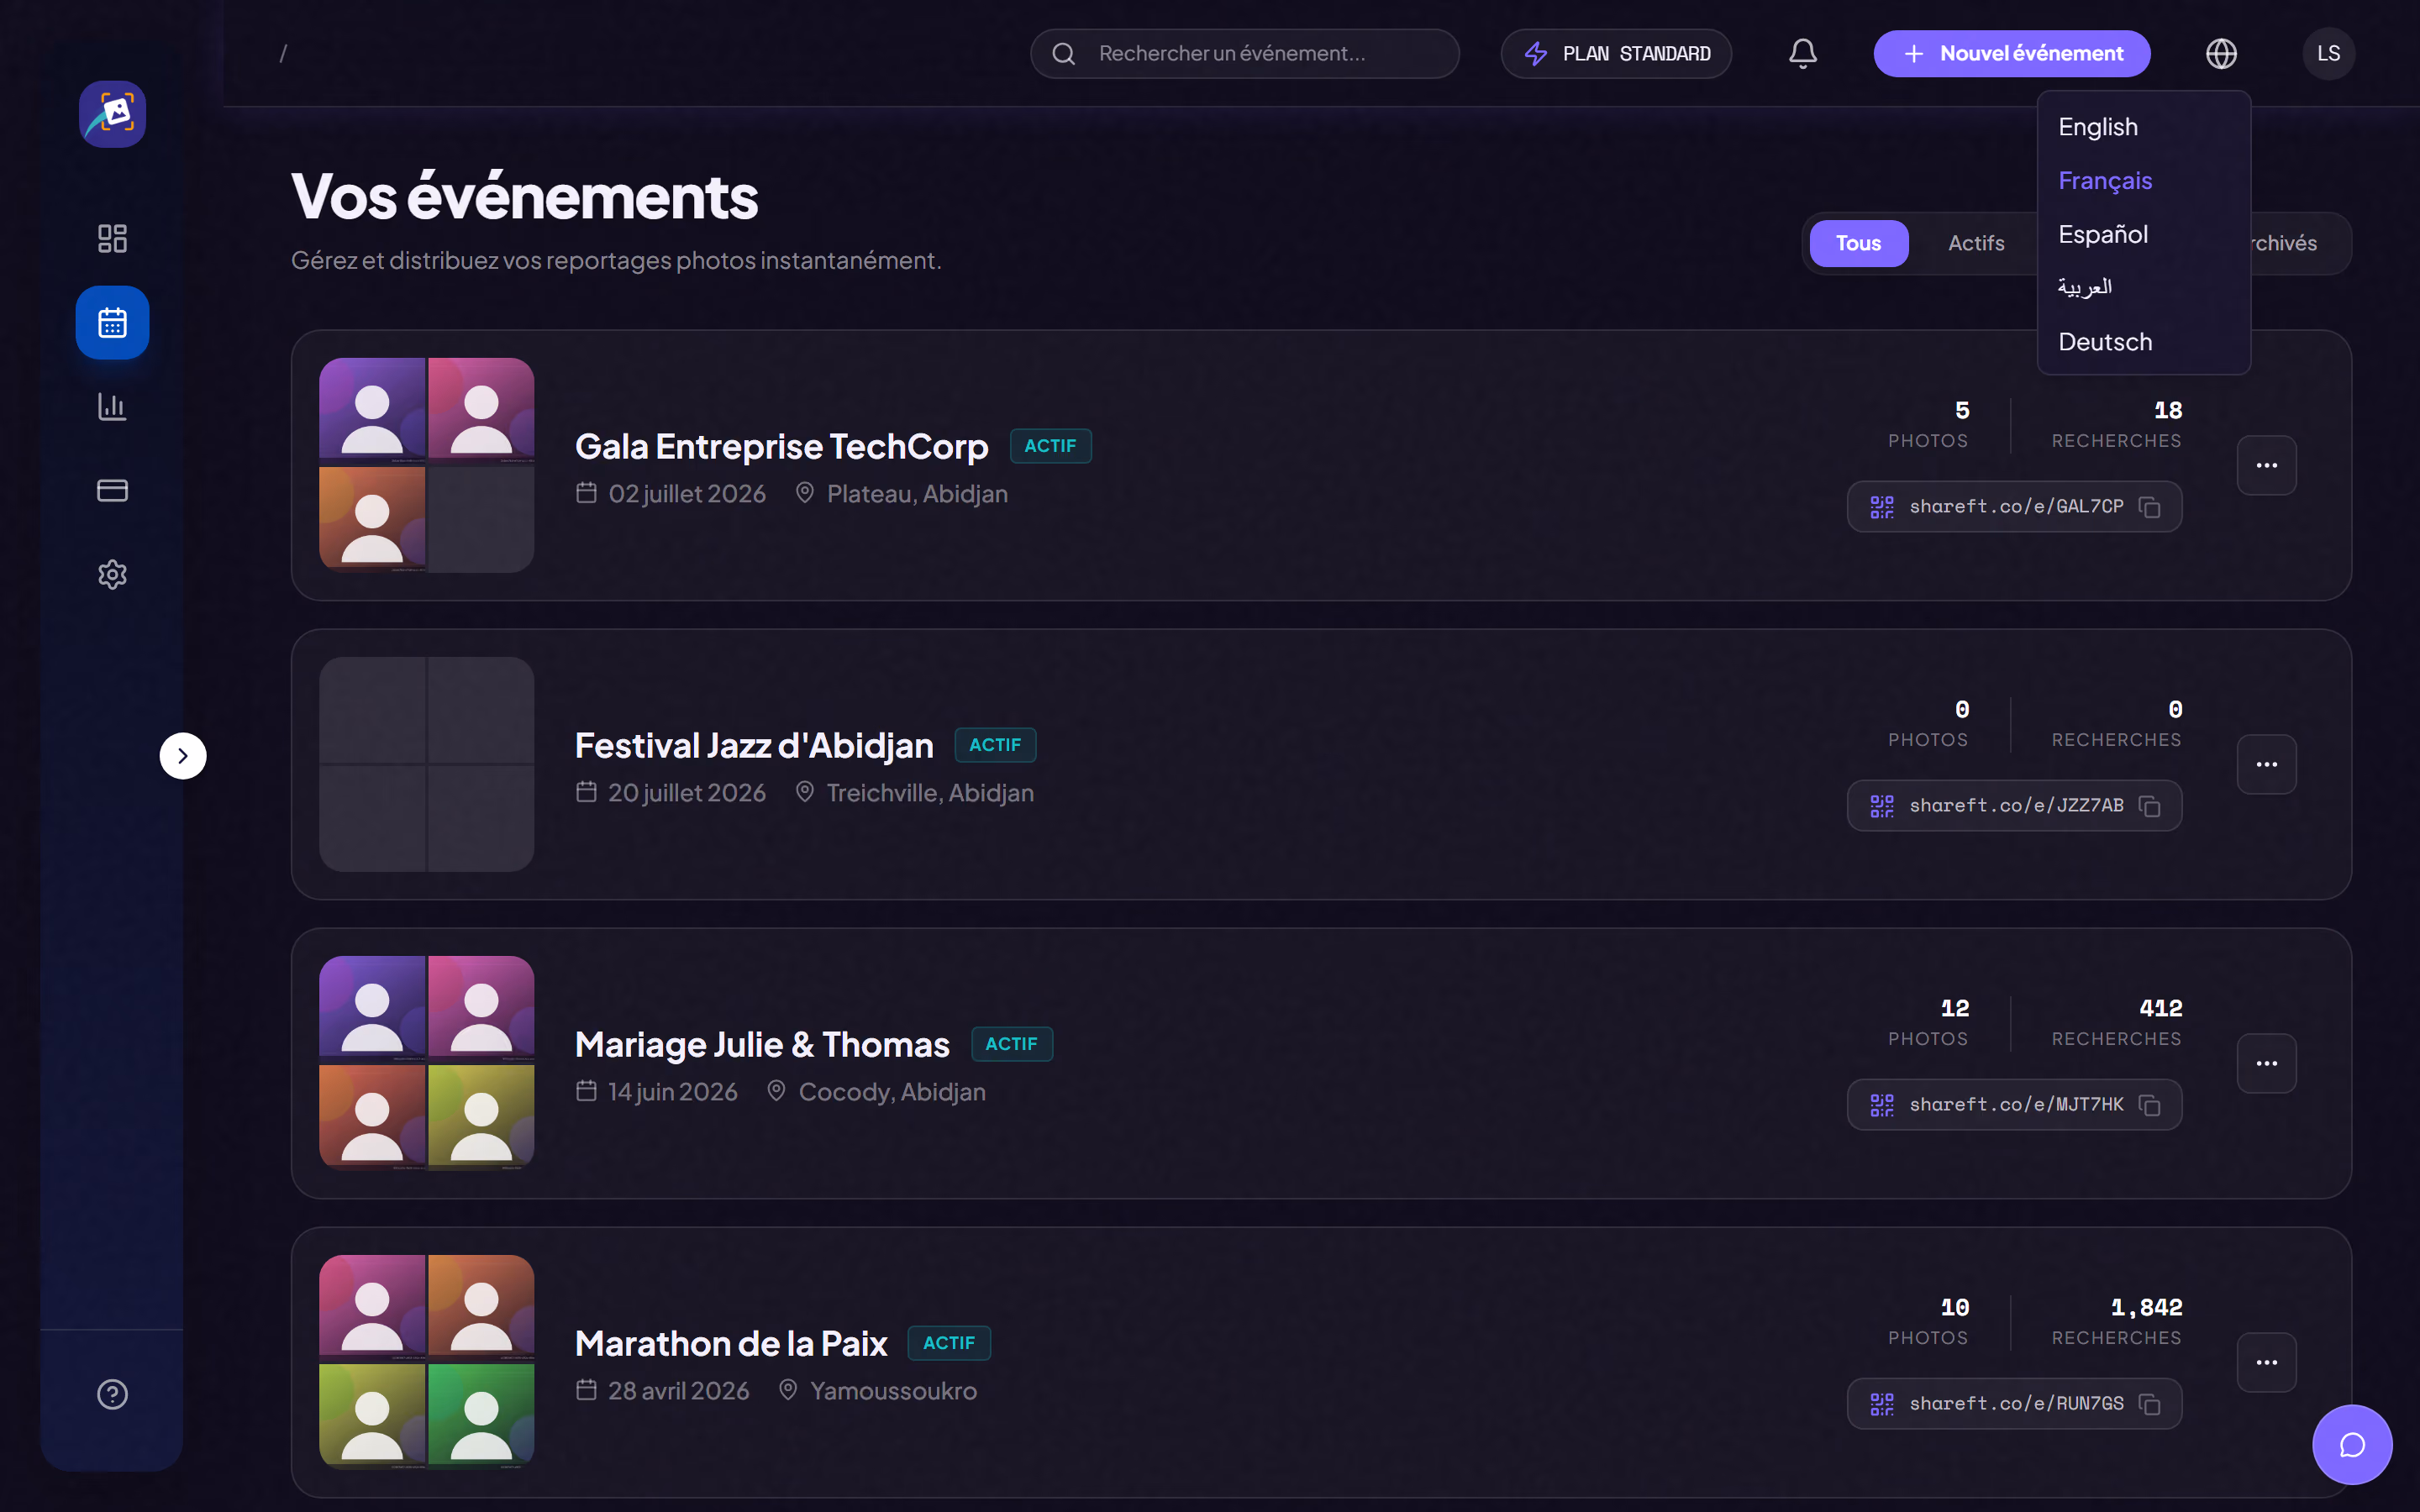
Task: Select the Tous filter tab
Action: click(x=1858, y=243)
